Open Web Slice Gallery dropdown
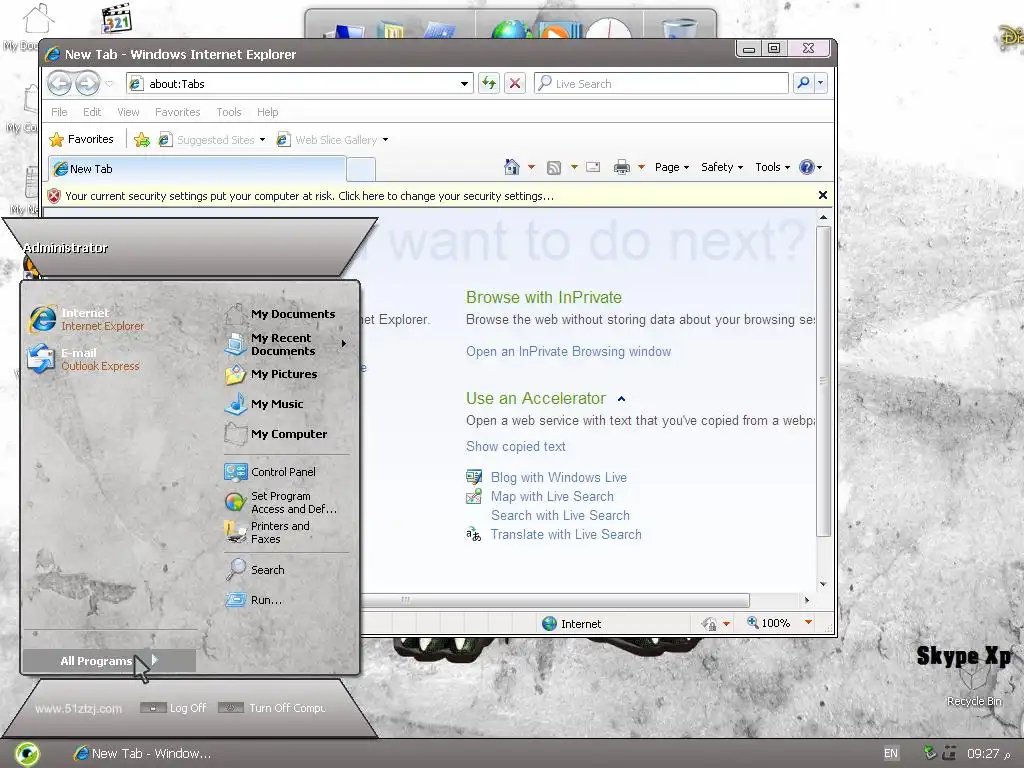Screen dimensions: 1024x768 point(385,140)
